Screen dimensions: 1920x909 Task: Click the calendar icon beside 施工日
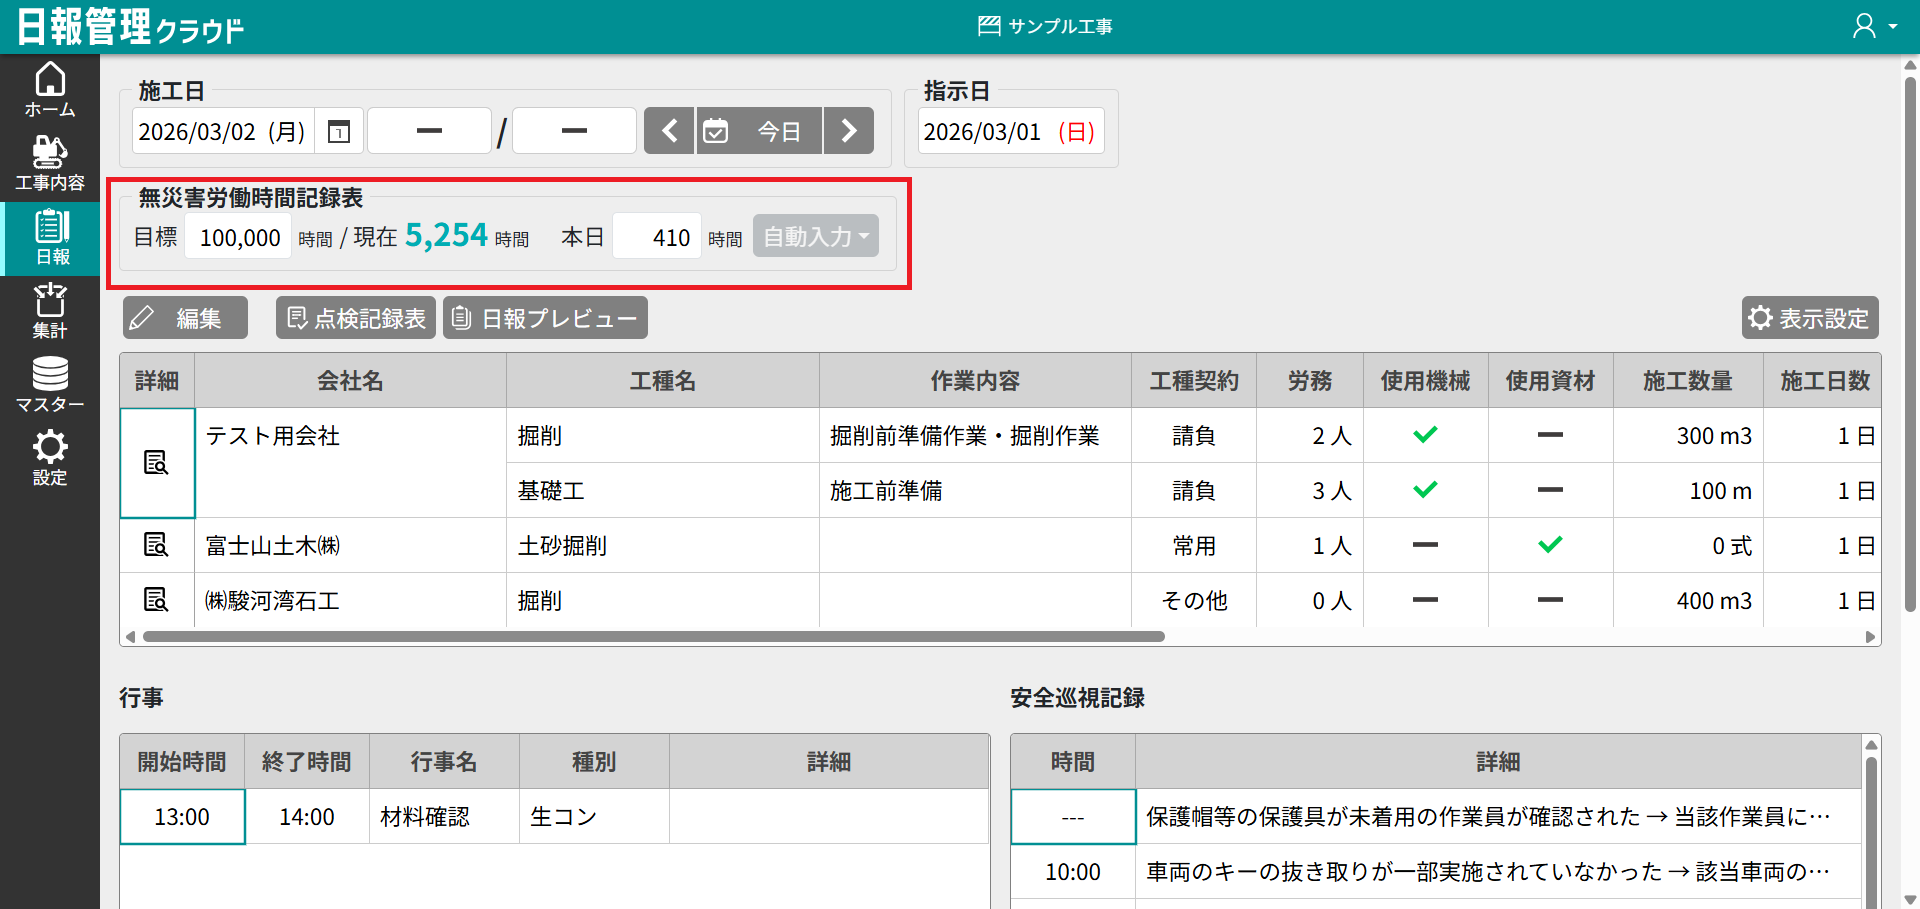pyautogui.click(x=339, y=131)
